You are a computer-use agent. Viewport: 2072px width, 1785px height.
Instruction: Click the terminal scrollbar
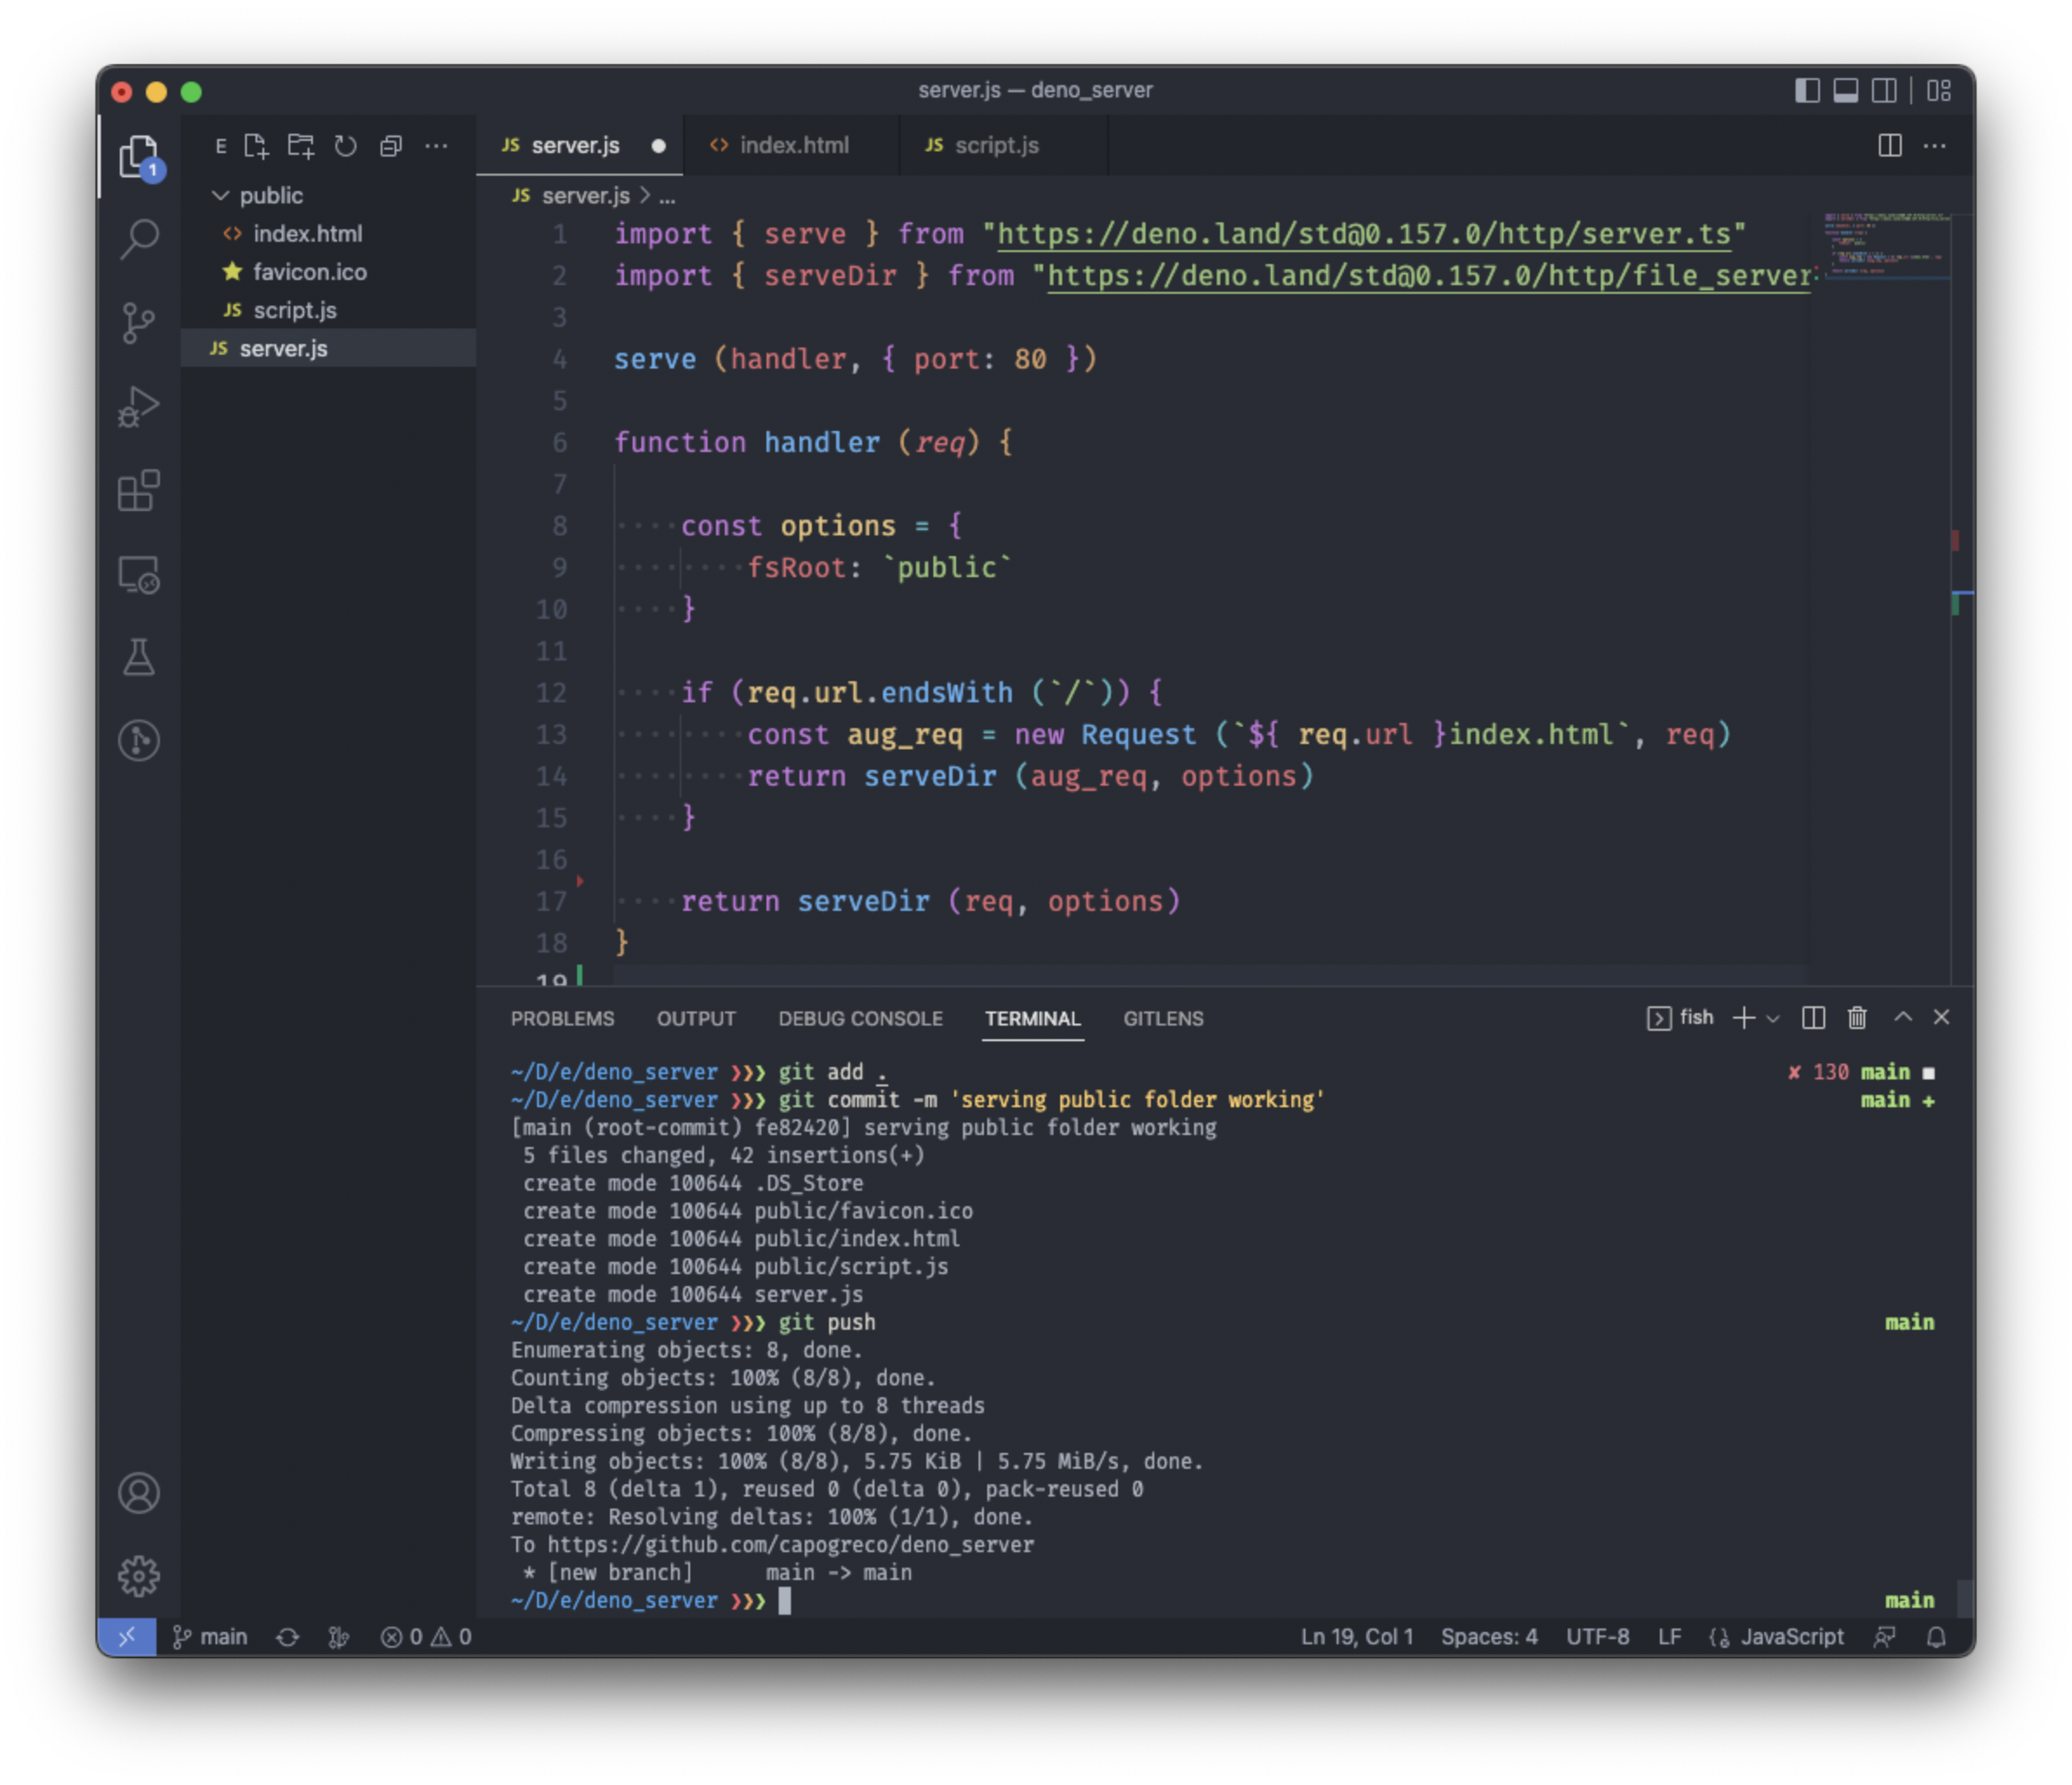tap(1964, 1598)
